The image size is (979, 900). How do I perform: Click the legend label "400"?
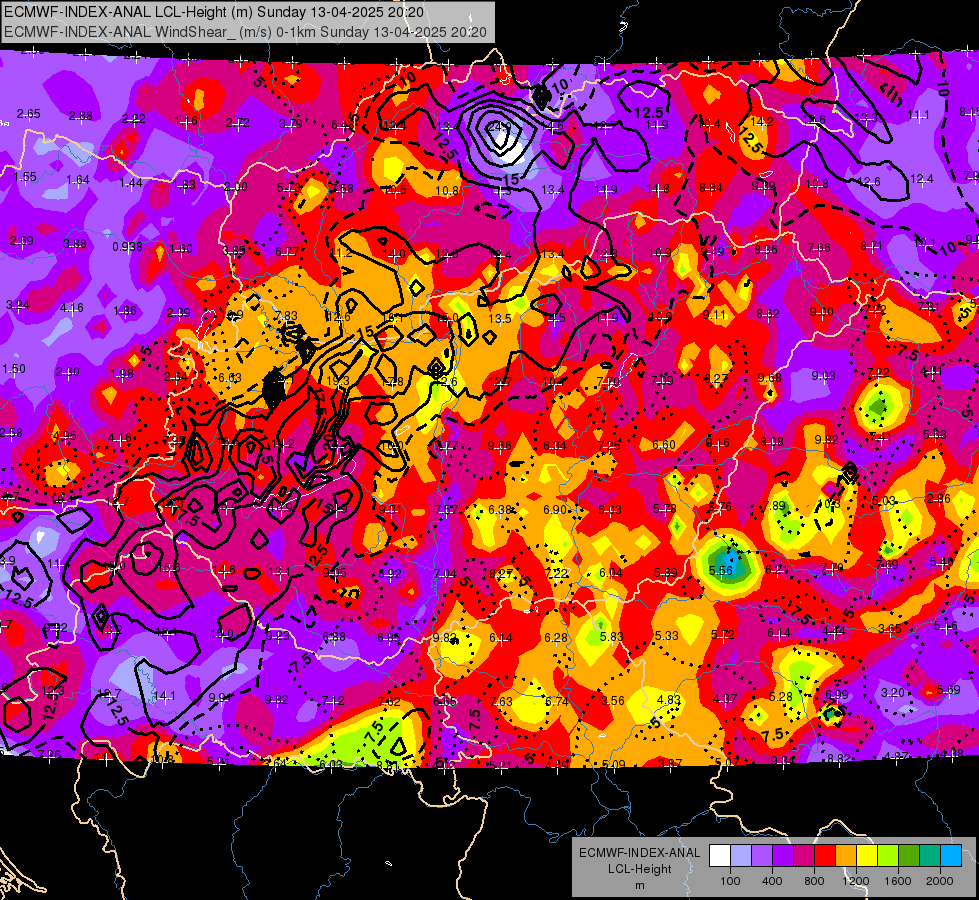coord(772,881)
